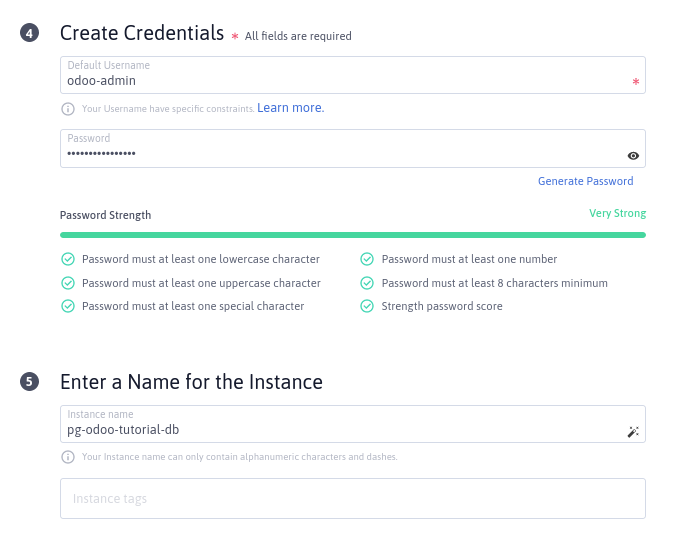Click the special character check icon
Viewport: 679px width, 541px height.
[68, 306]
